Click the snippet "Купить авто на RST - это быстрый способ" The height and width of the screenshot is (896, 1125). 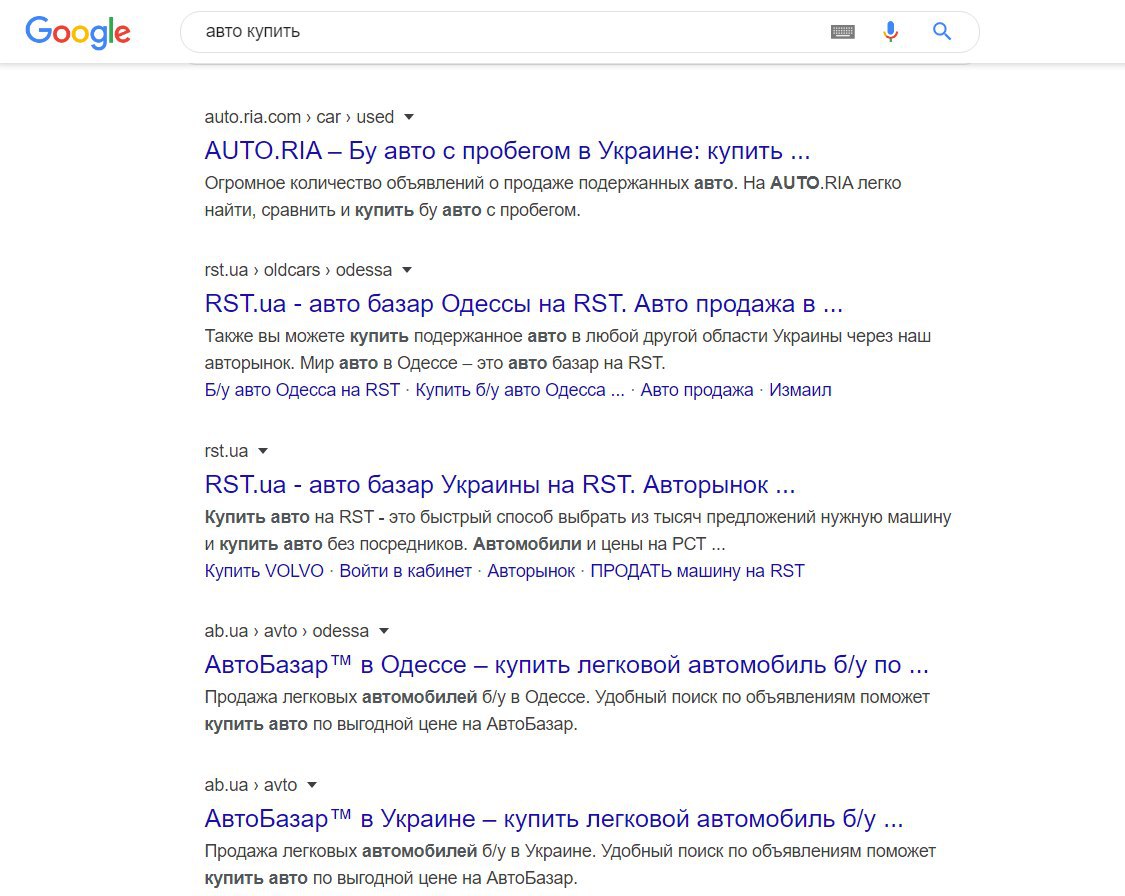(x=578, y=530)
